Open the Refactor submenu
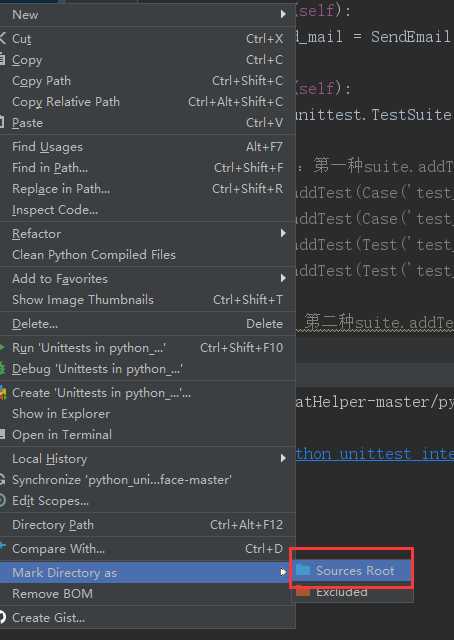Image resolution: width=454 pixels, height=640 pixels. [147, 234]
